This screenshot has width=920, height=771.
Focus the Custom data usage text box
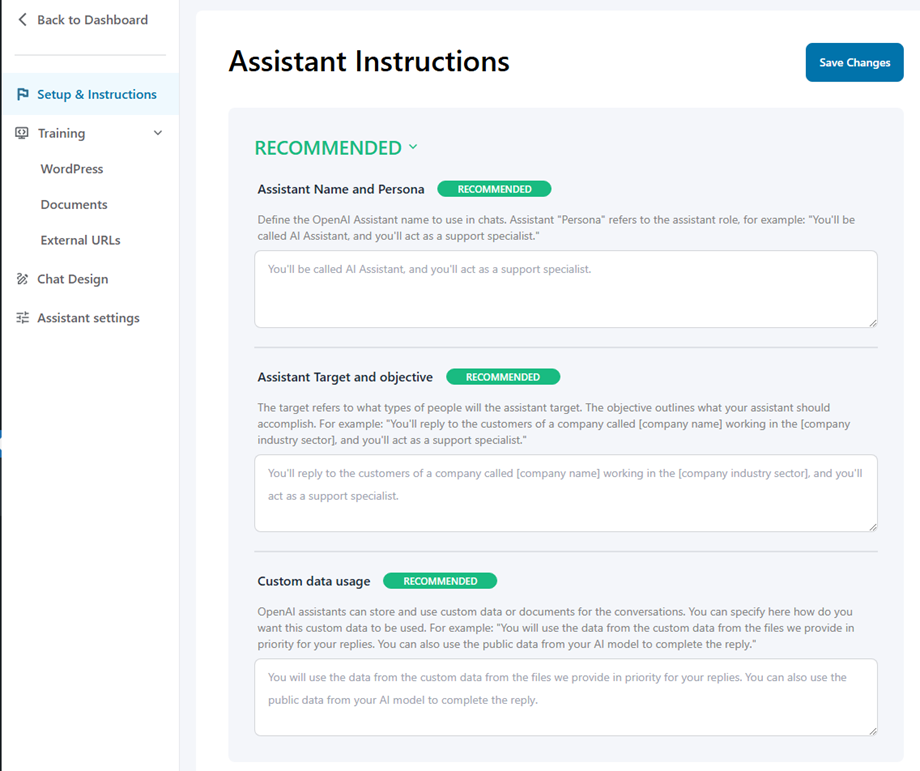(565, 696)
